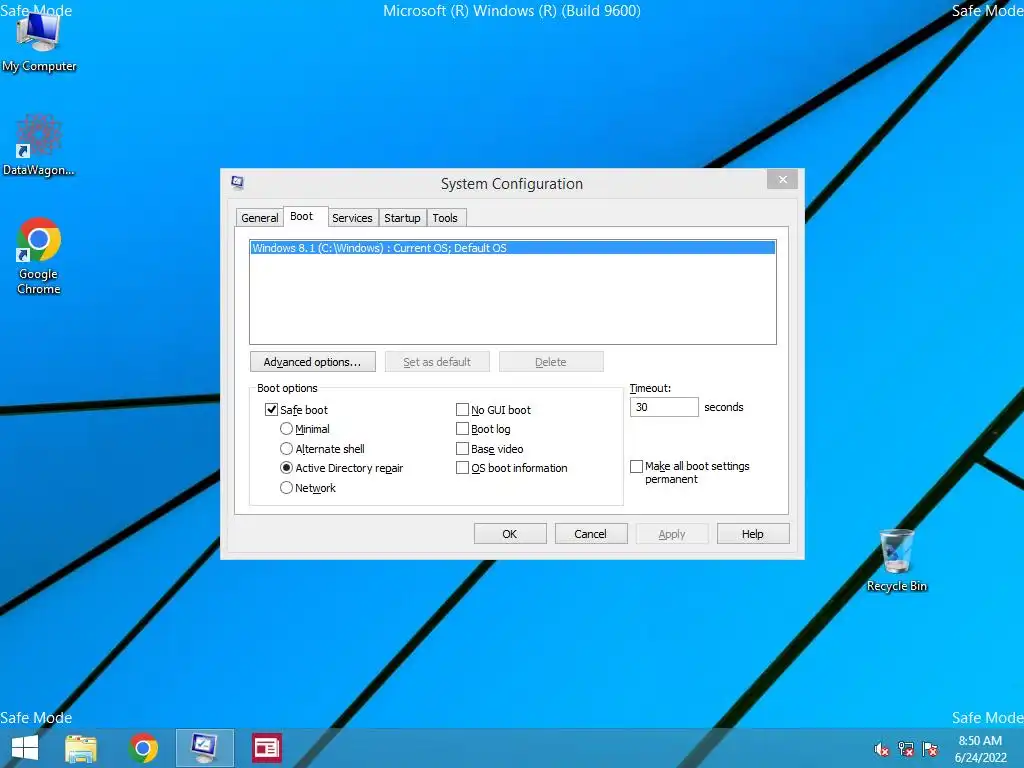Switch to the General tab
Viewport: 1024px width, 768px height.
[259, 218]
